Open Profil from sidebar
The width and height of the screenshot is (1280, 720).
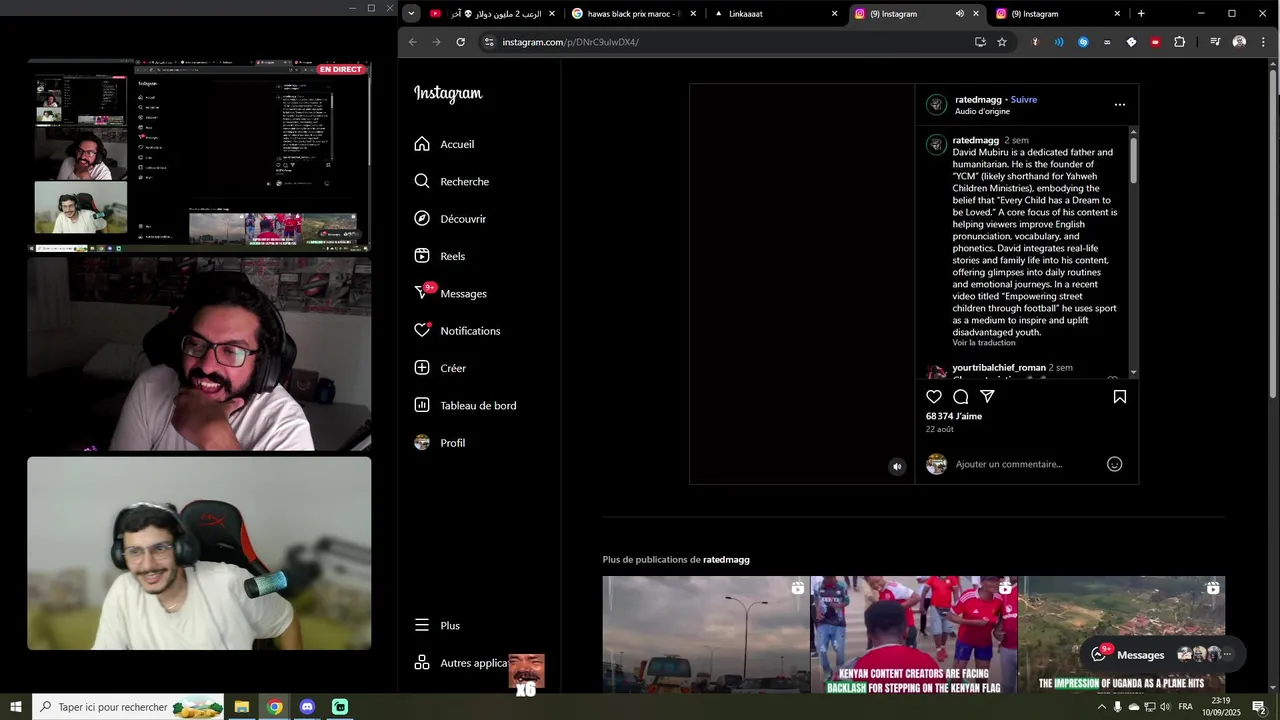pos(440,443)
